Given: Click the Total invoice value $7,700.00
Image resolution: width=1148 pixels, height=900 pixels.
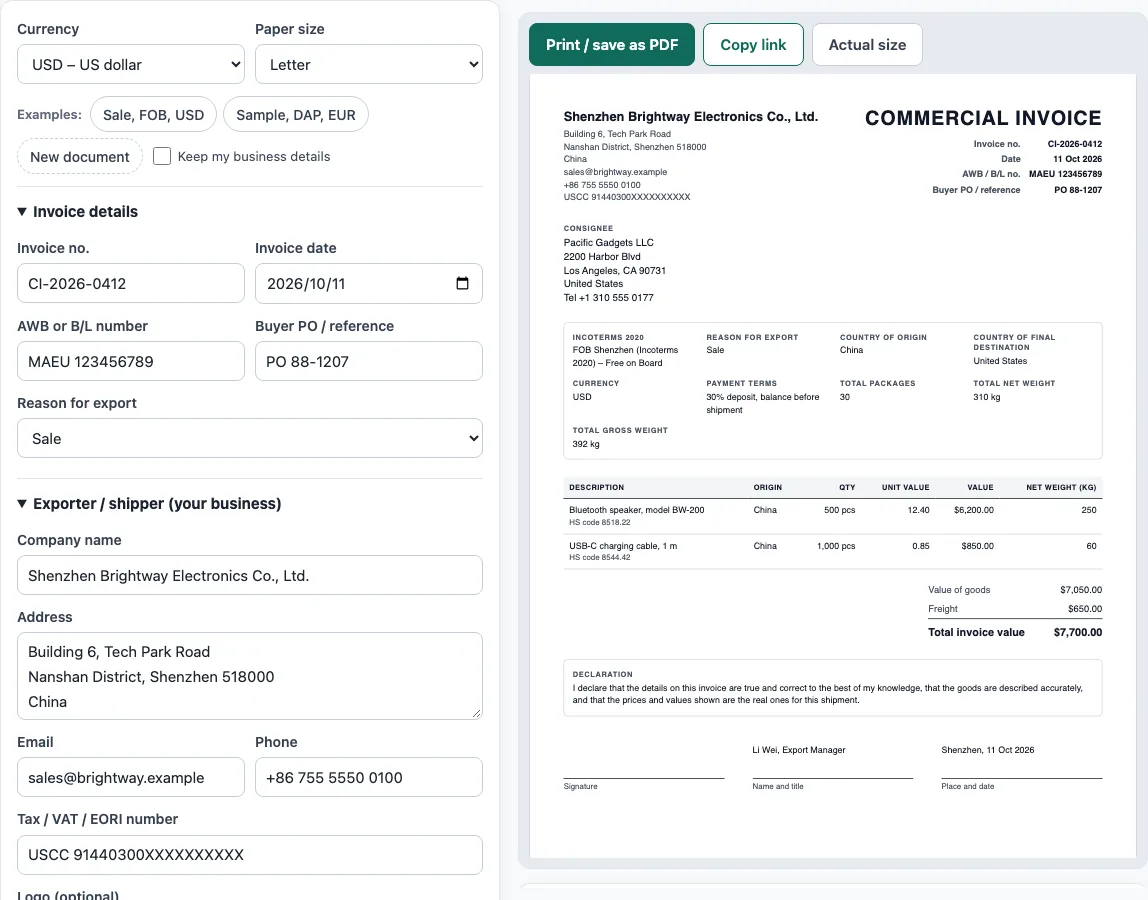Looking at the screenshot, I should click(1078, 632).
